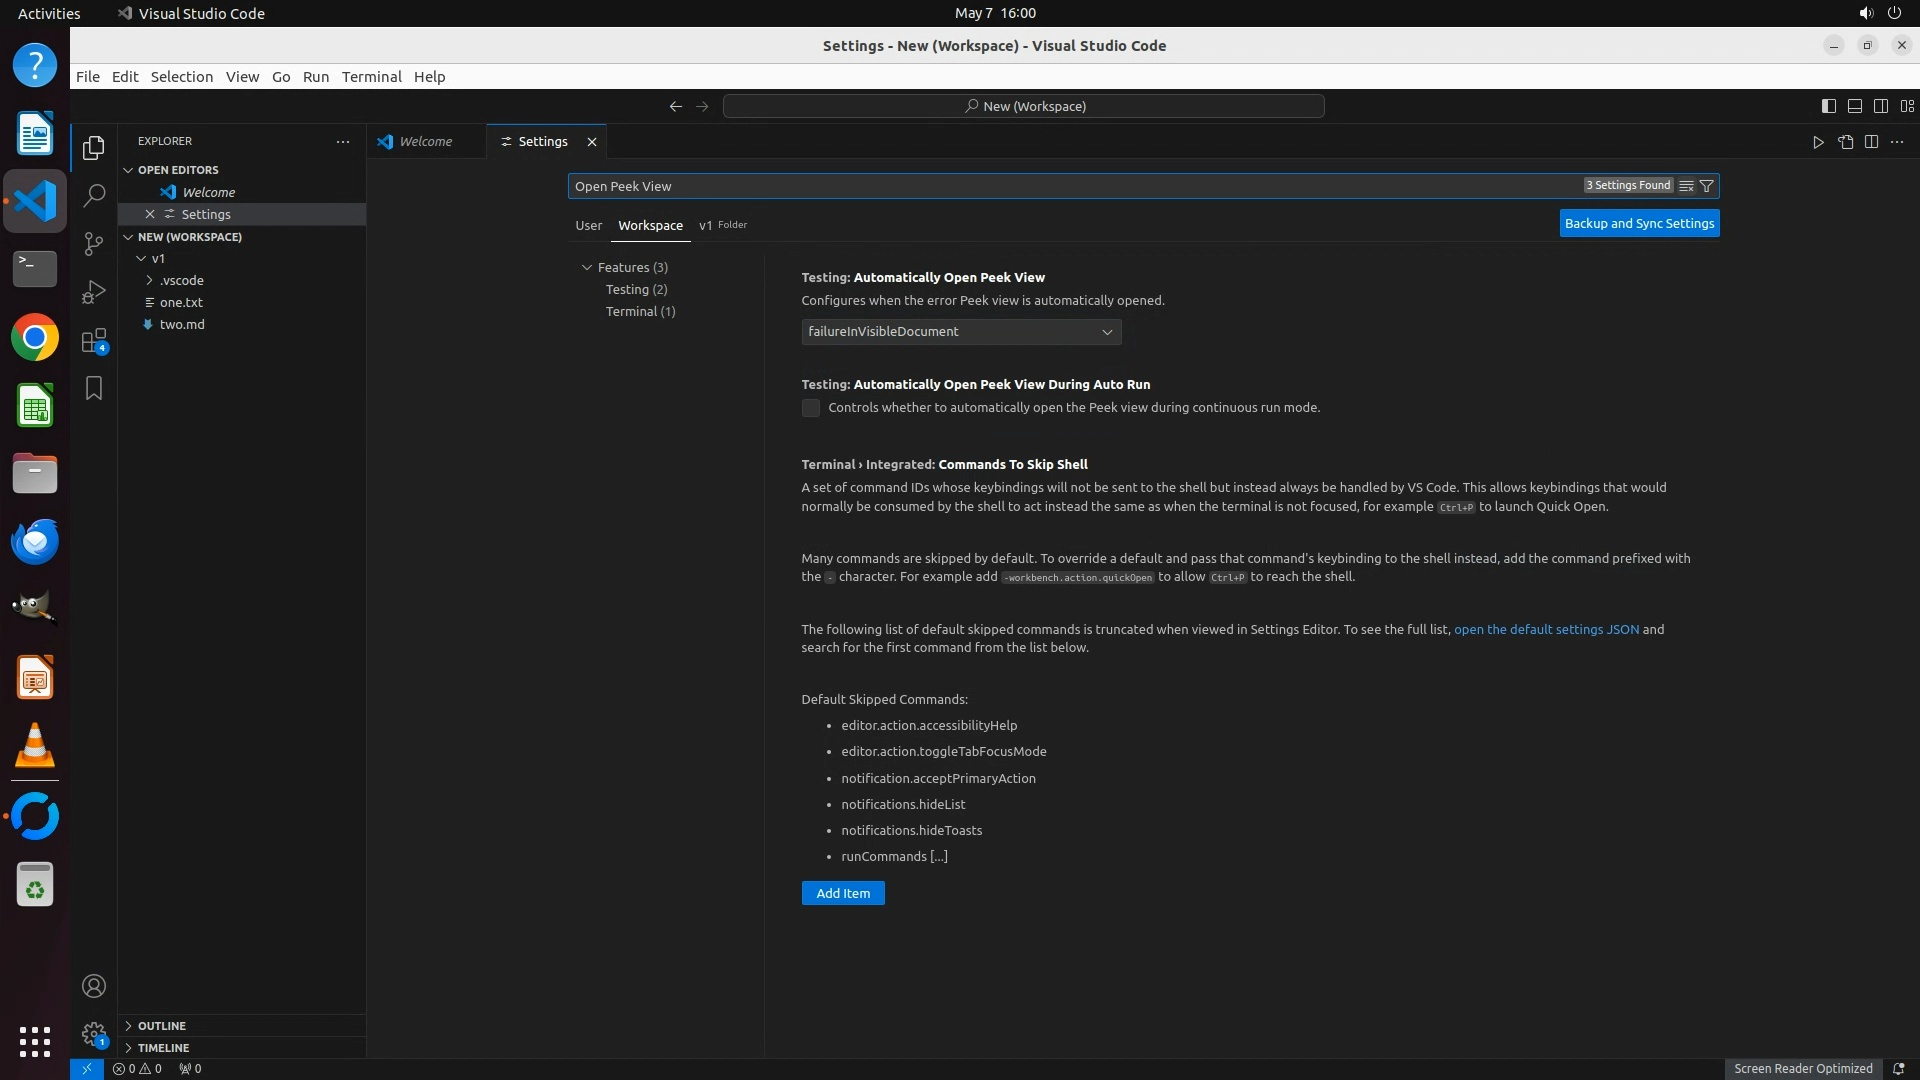The height and width of the screenshot is (1080, 1920).
Task: Toggle the bottom panel layout icon
Action: click(x=1854, y=106)
